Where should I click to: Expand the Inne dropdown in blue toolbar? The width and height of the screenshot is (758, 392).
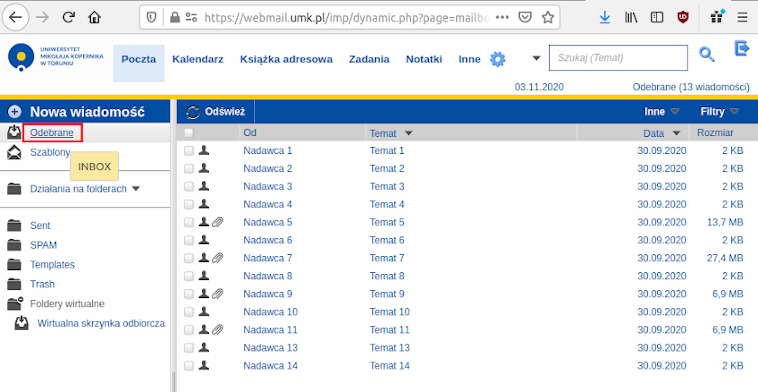tap(662, 112)
